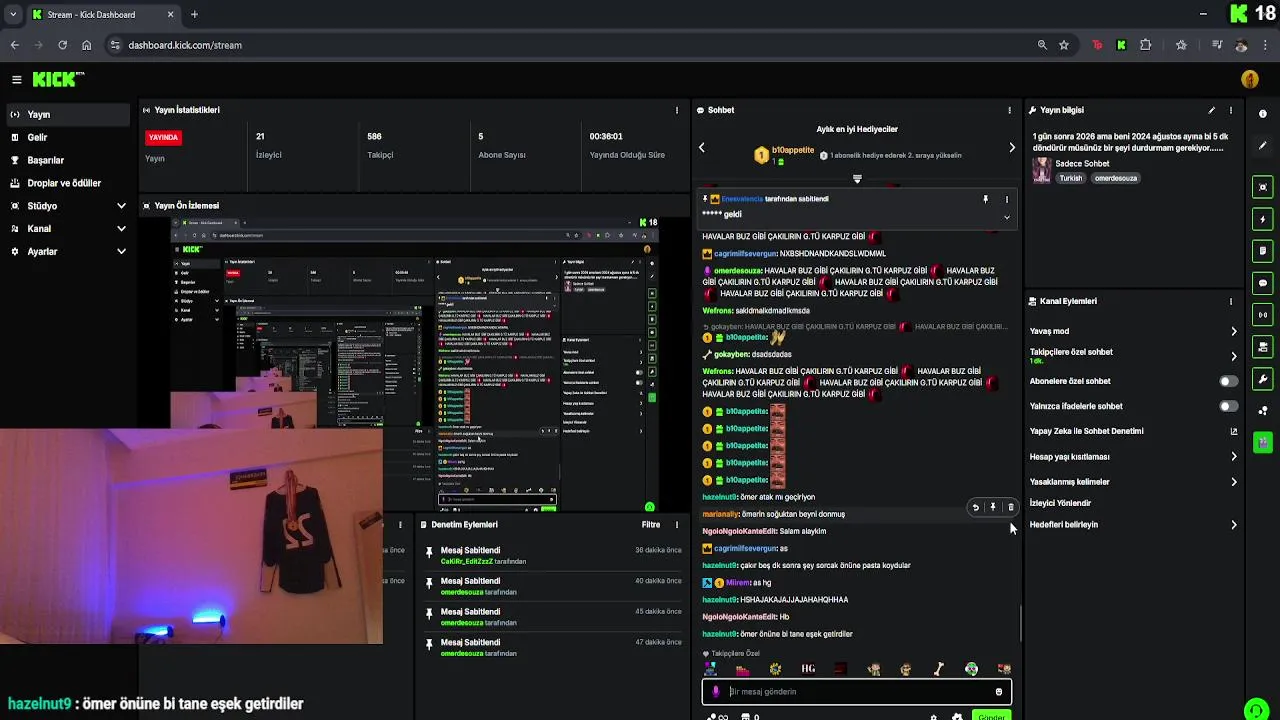
Task: Insert the HG emote from the emote row
Action: click(808, 669)
